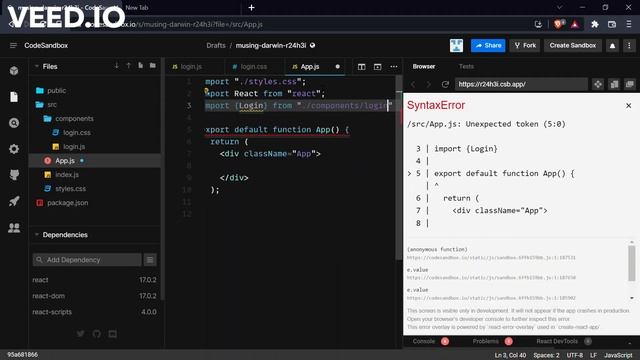
Task: Close the SyntaxError overlay
Action: click(x=629, y=106)
